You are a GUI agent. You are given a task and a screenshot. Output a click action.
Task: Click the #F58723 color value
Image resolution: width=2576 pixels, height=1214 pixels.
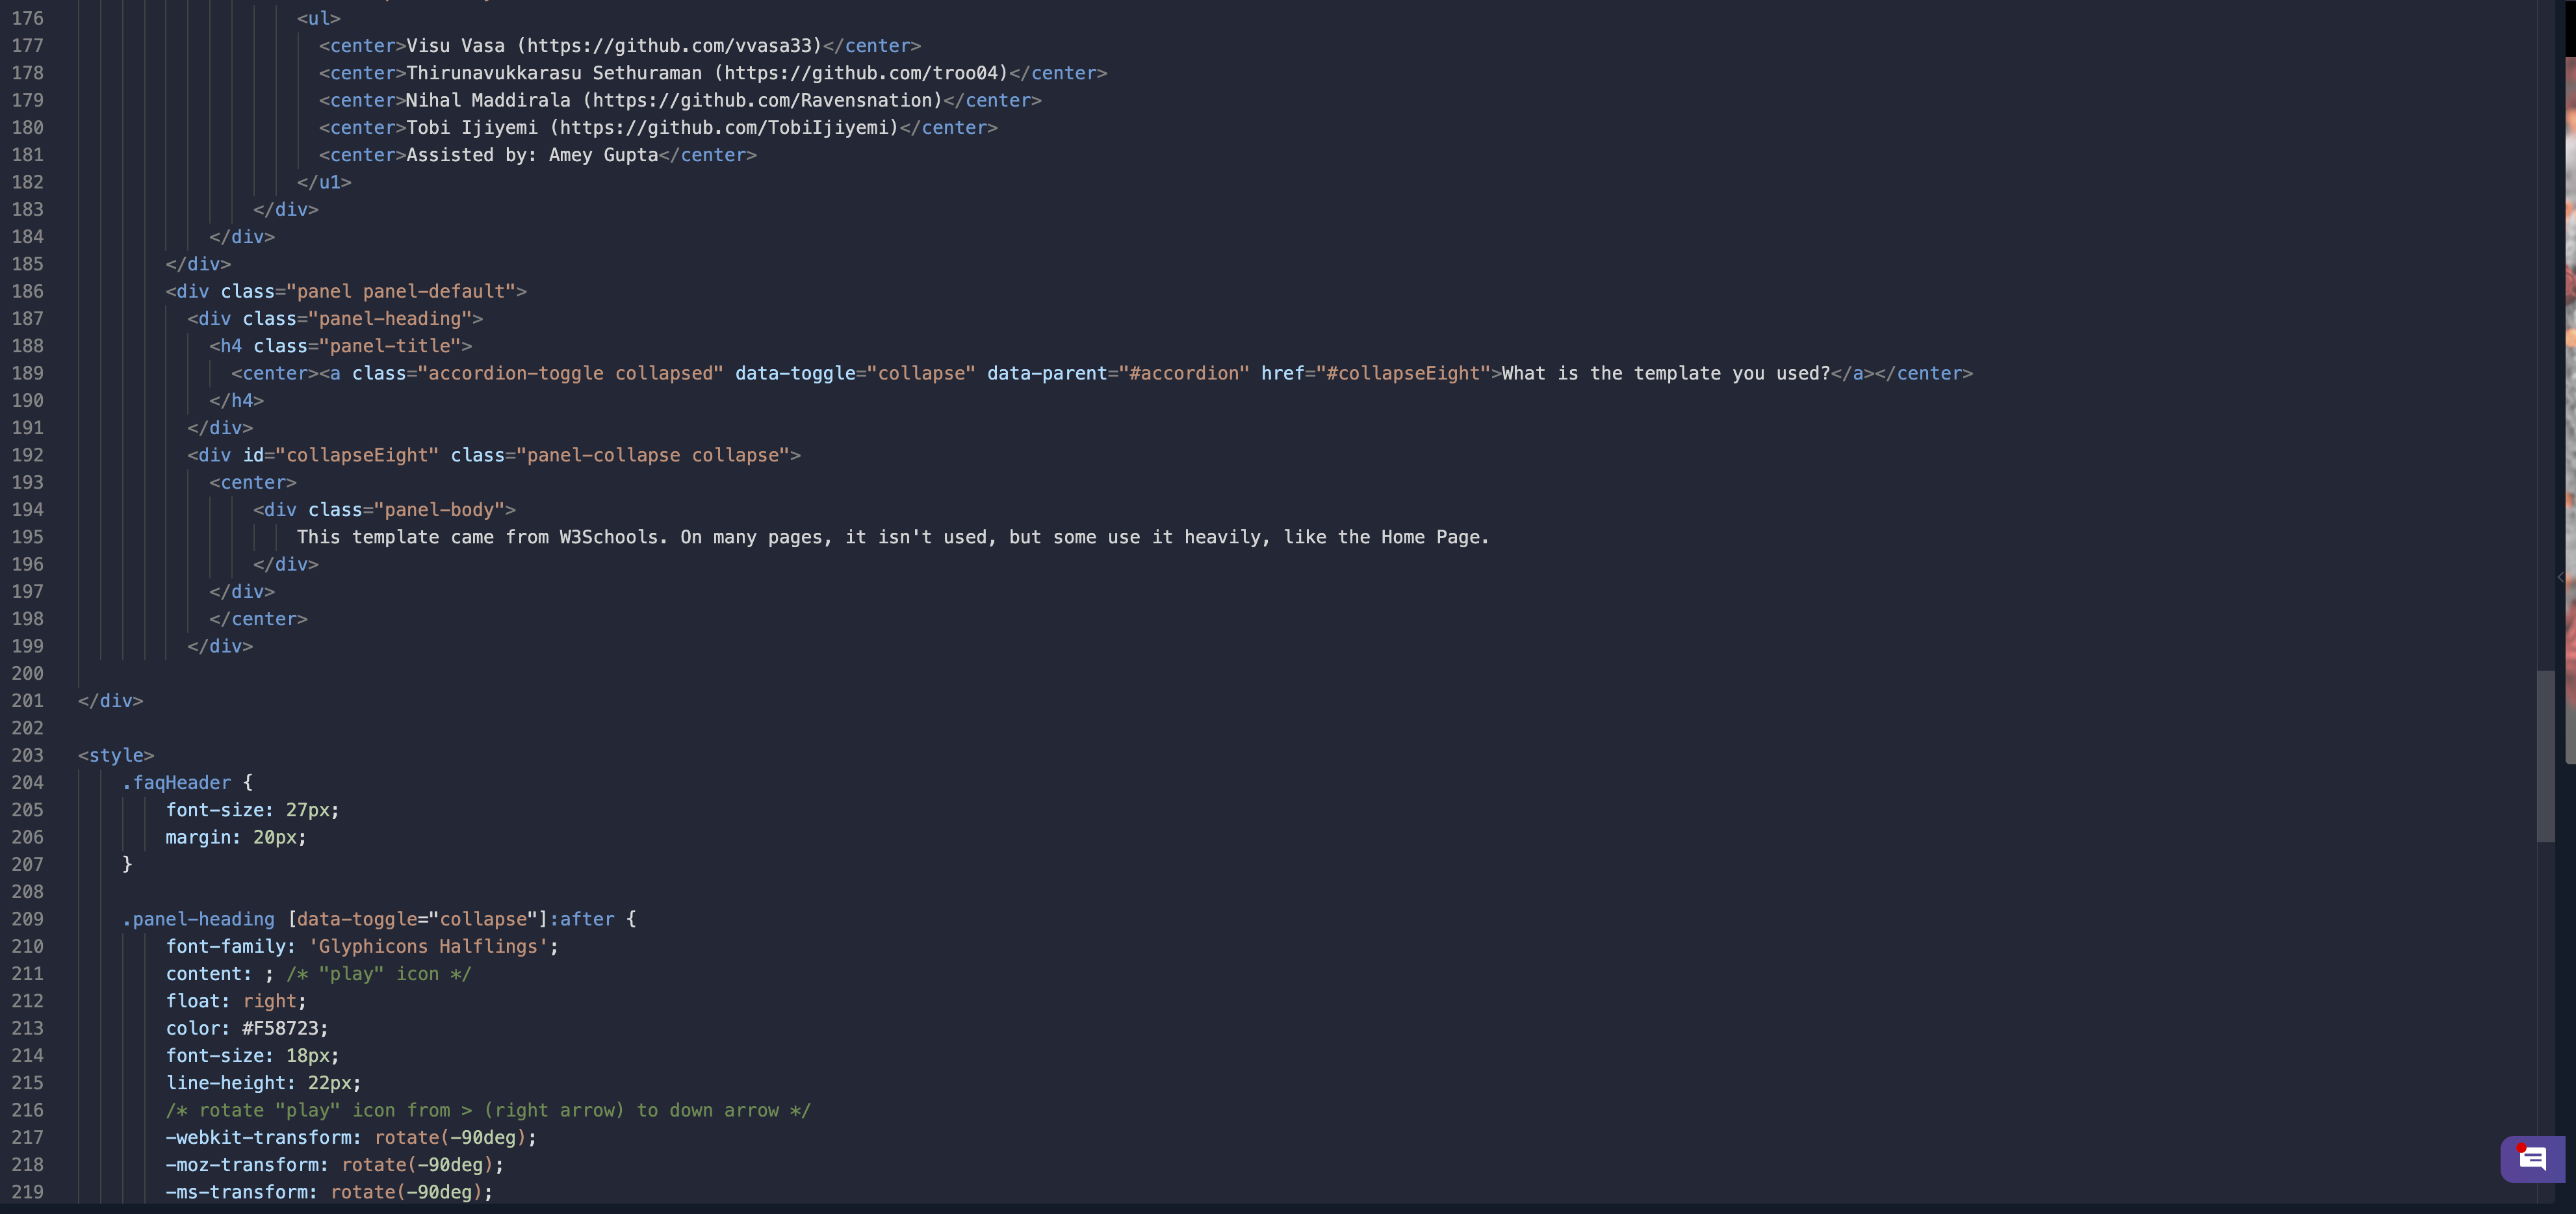(x=279, y=1028)
